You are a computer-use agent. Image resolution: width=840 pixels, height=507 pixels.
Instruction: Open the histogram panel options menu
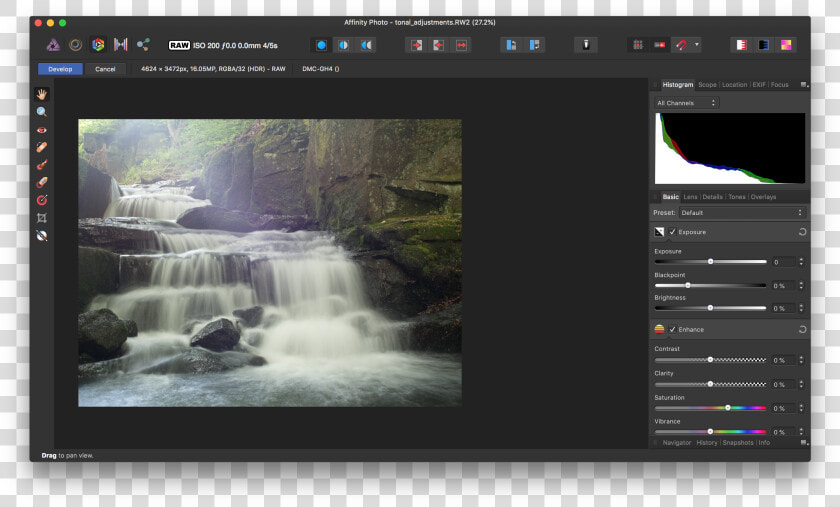pos(804,85)
